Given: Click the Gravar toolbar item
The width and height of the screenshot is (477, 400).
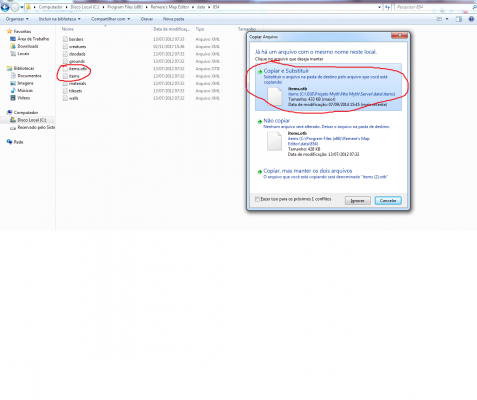Looking at the screenshot, I should coord(147,19).
